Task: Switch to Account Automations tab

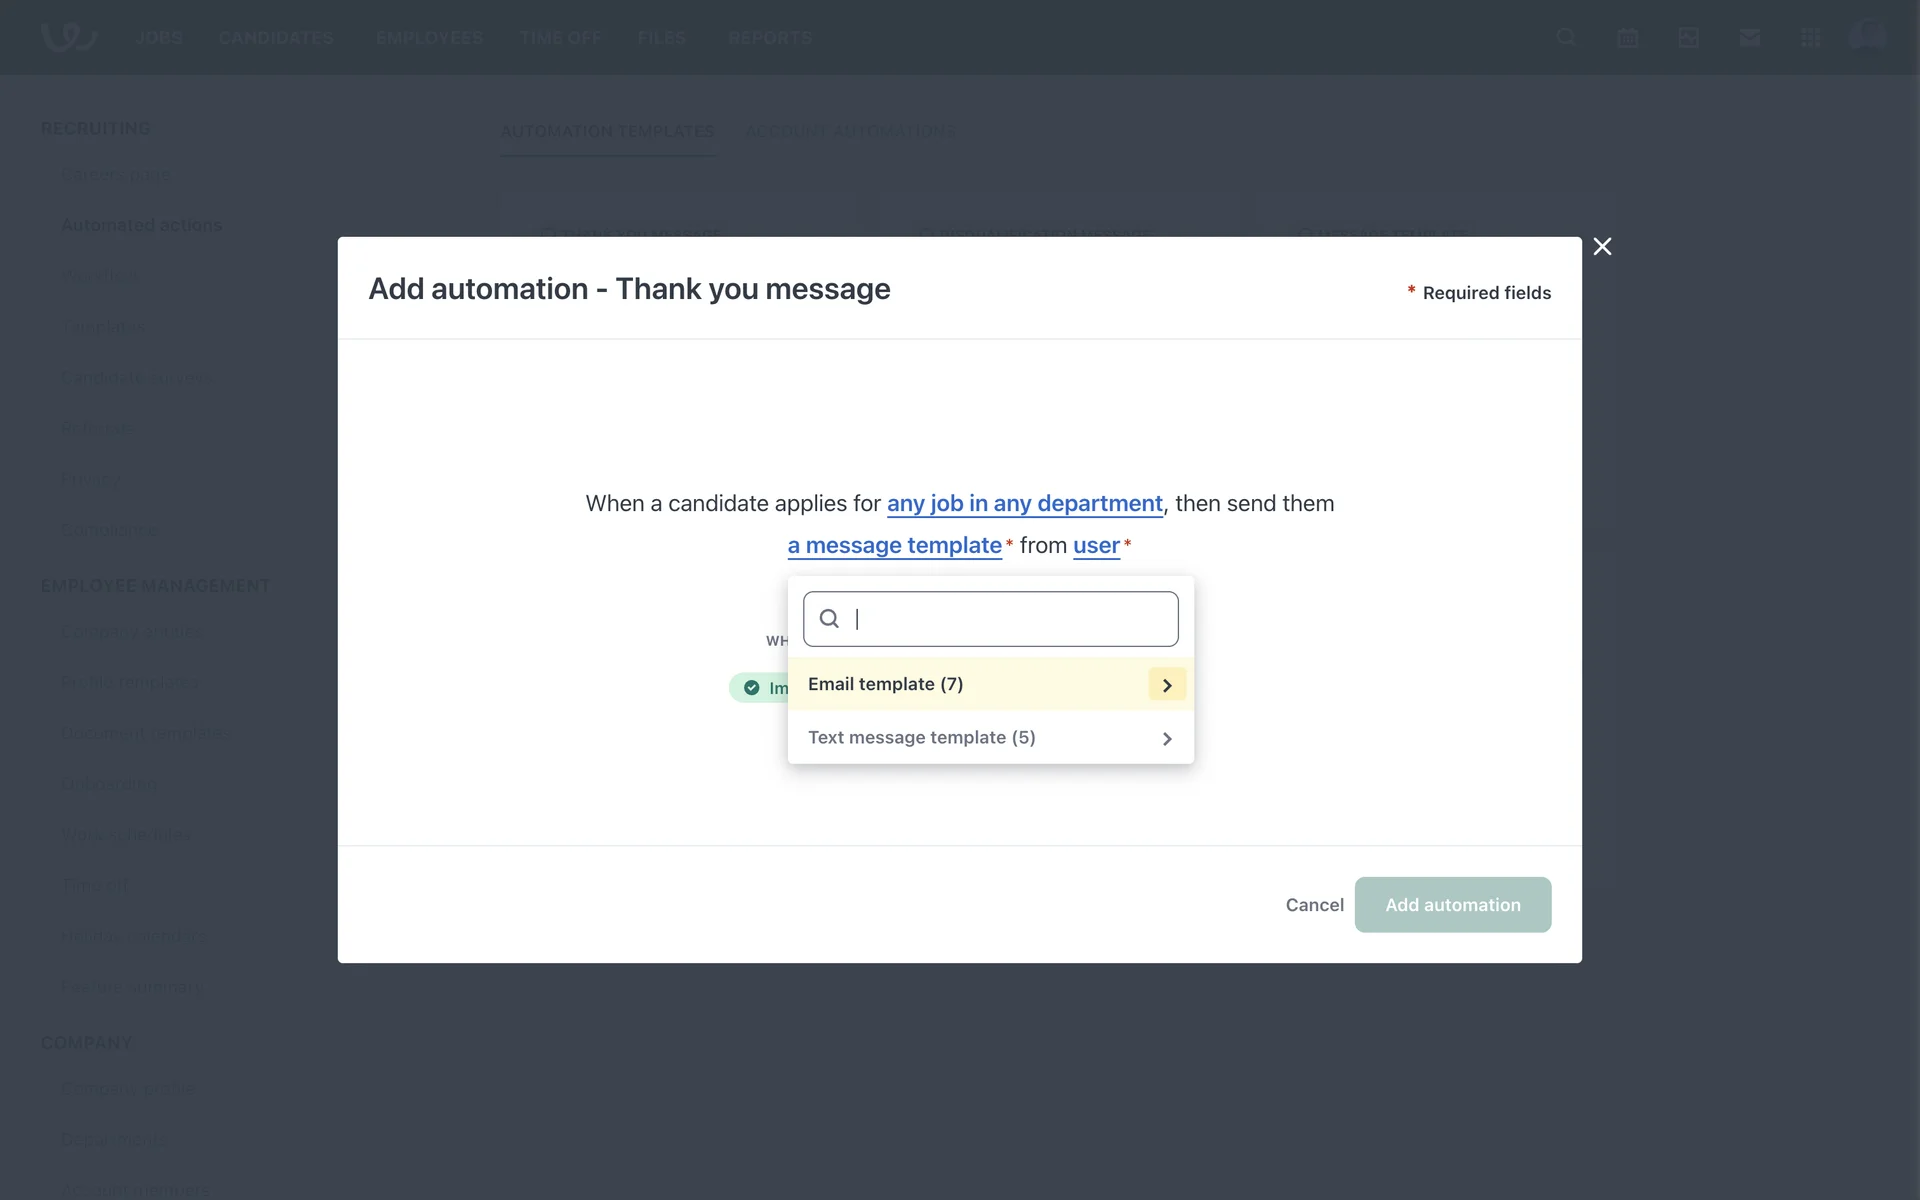Action: (849, 131)
